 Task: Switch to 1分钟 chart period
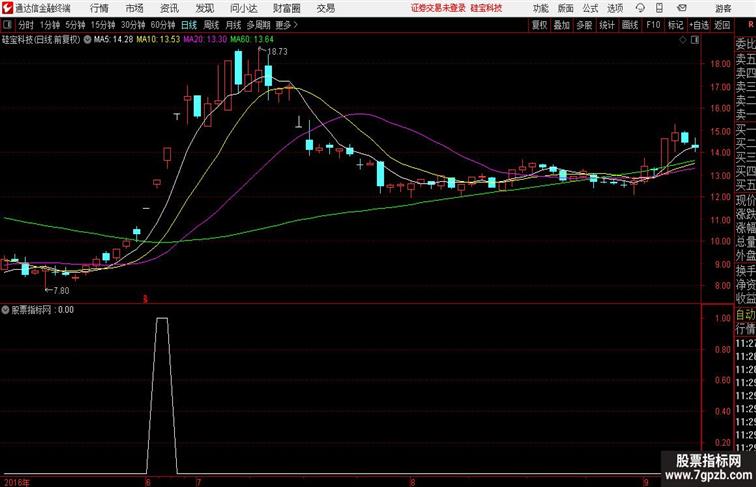point(50,25)
